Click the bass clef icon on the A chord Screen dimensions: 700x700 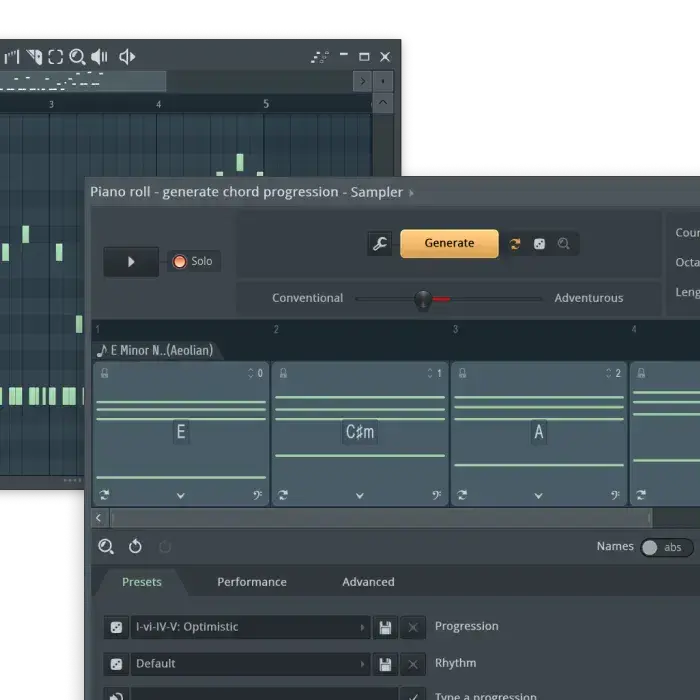(615, 495)
